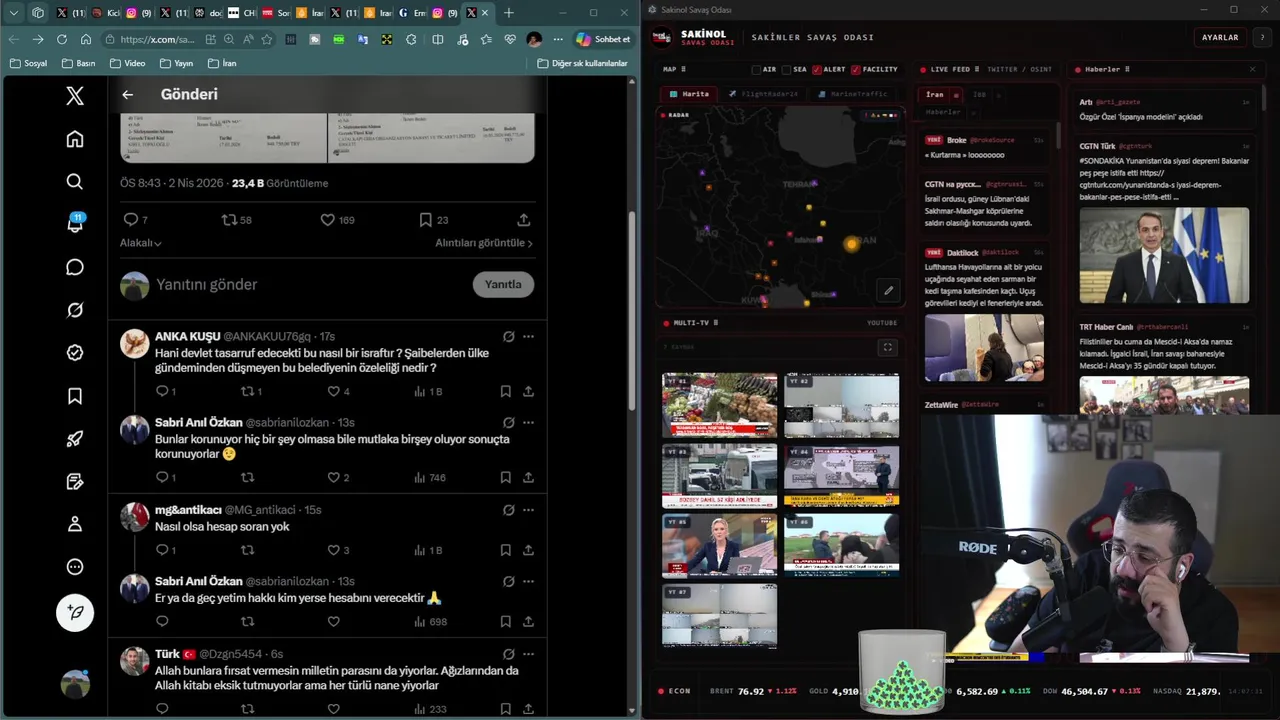1280x720 pixels.
Task: Refresh the browser page
Action: (x=61, y=39)
